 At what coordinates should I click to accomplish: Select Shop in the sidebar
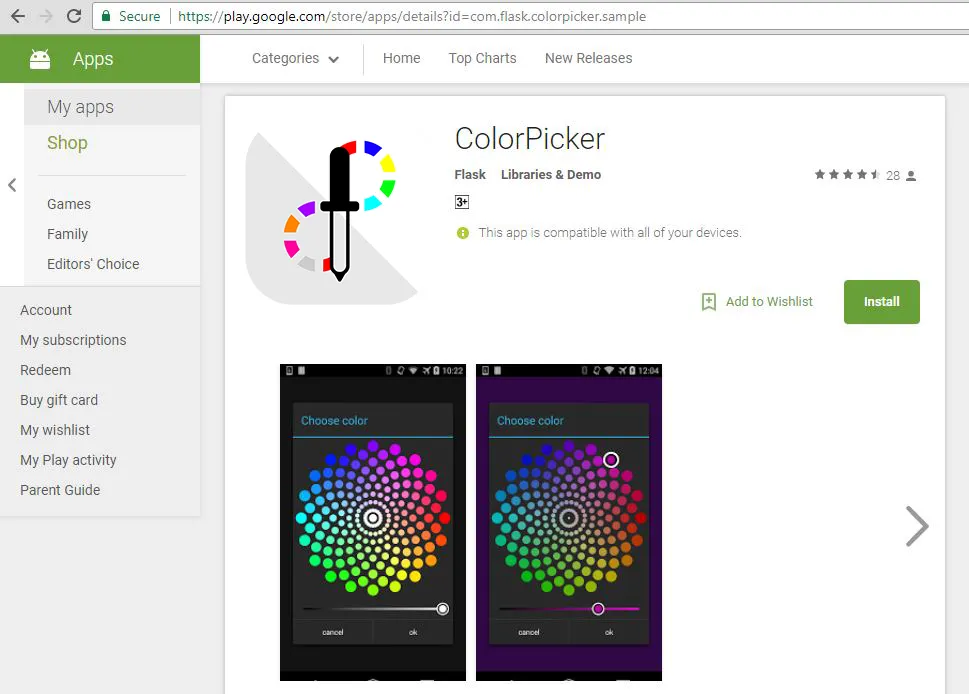[67, 143]
